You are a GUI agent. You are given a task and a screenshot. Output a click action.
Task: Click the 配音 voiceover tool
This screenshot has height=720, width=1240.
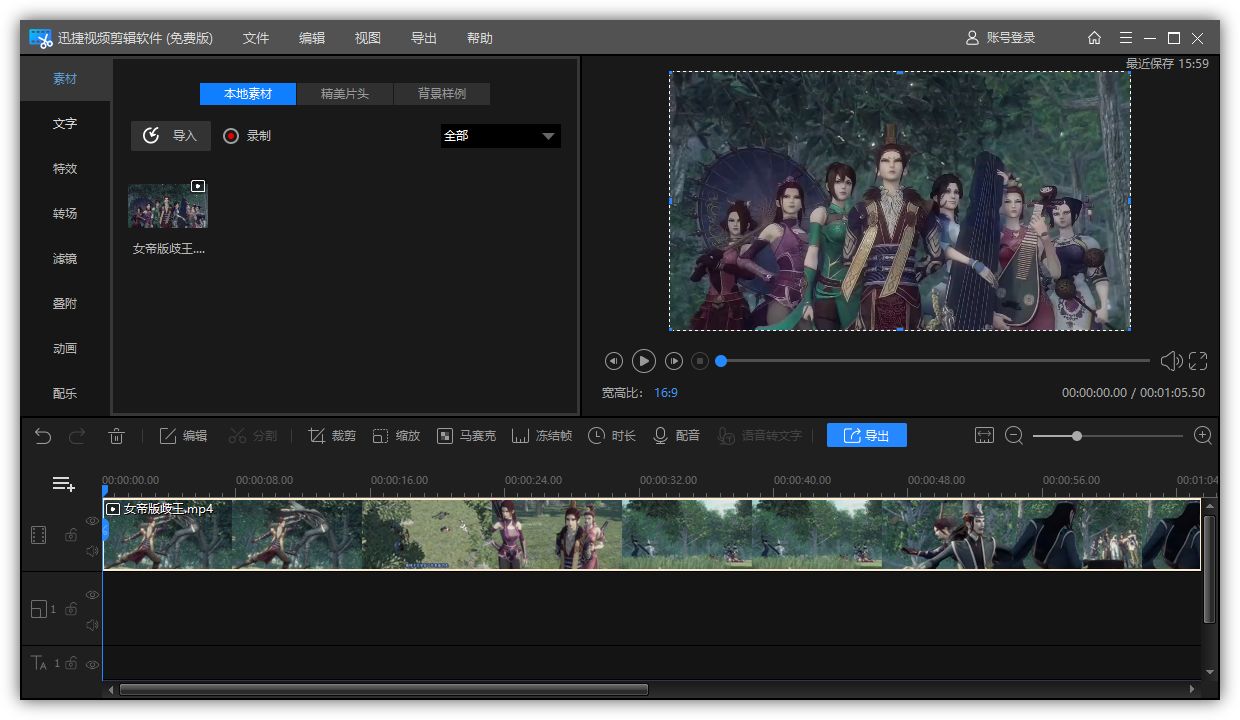point(677,436)
